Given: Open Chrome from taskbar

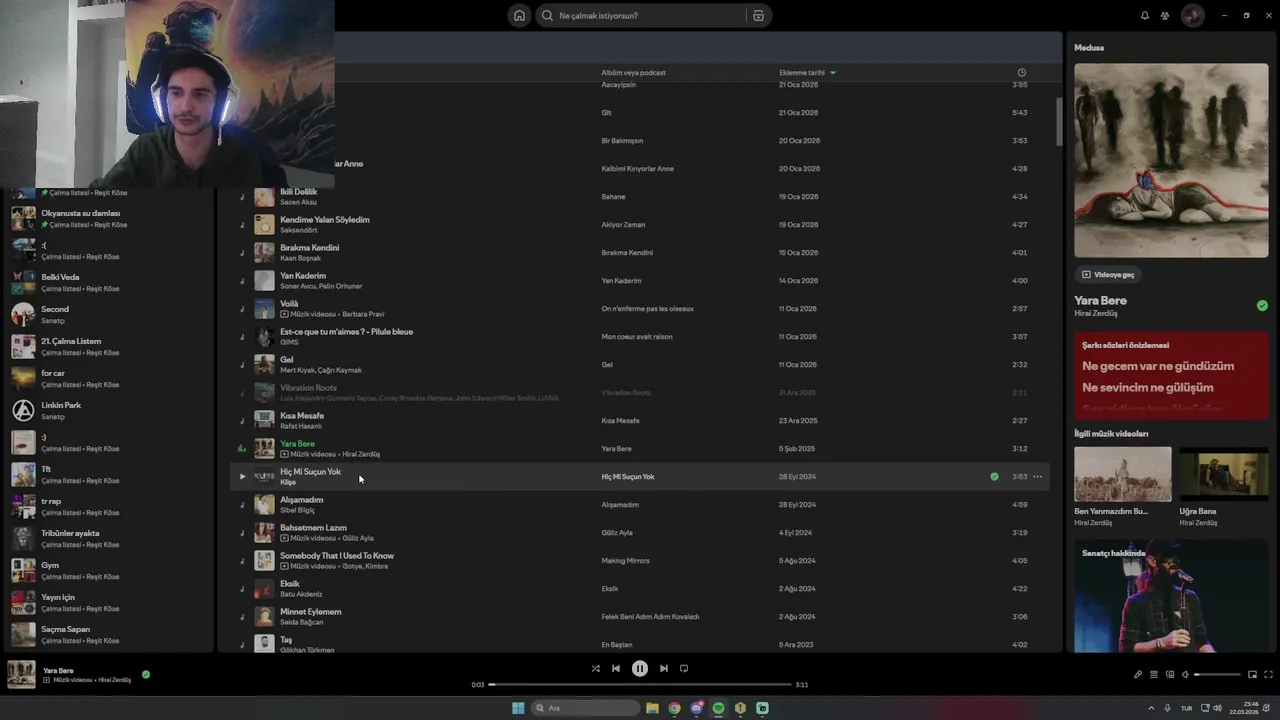Looking at the screenshot, I should point(675,708).
